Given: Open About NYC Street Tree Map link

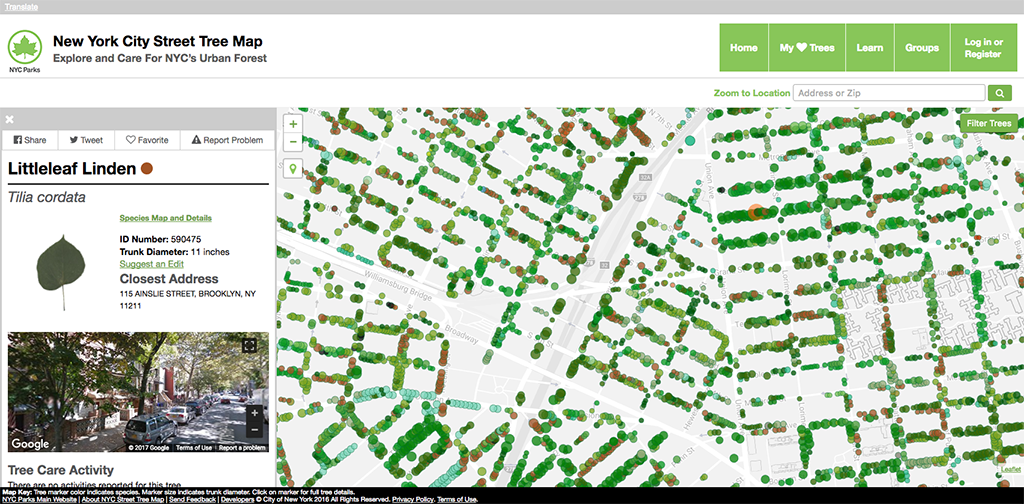Looking at the screenshot, I should coord(121,499).
